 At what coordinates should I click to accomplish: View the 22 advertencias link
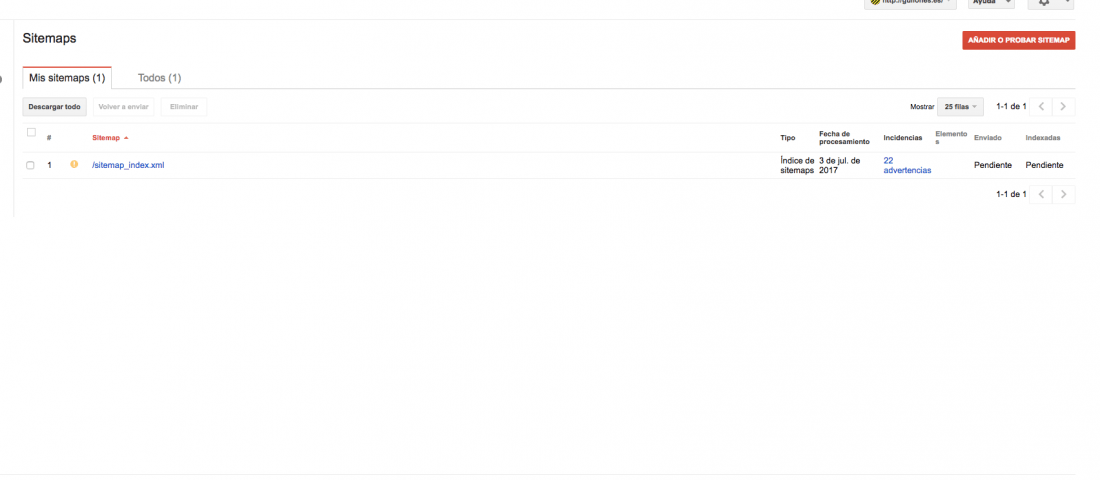[x=907, y=166]
